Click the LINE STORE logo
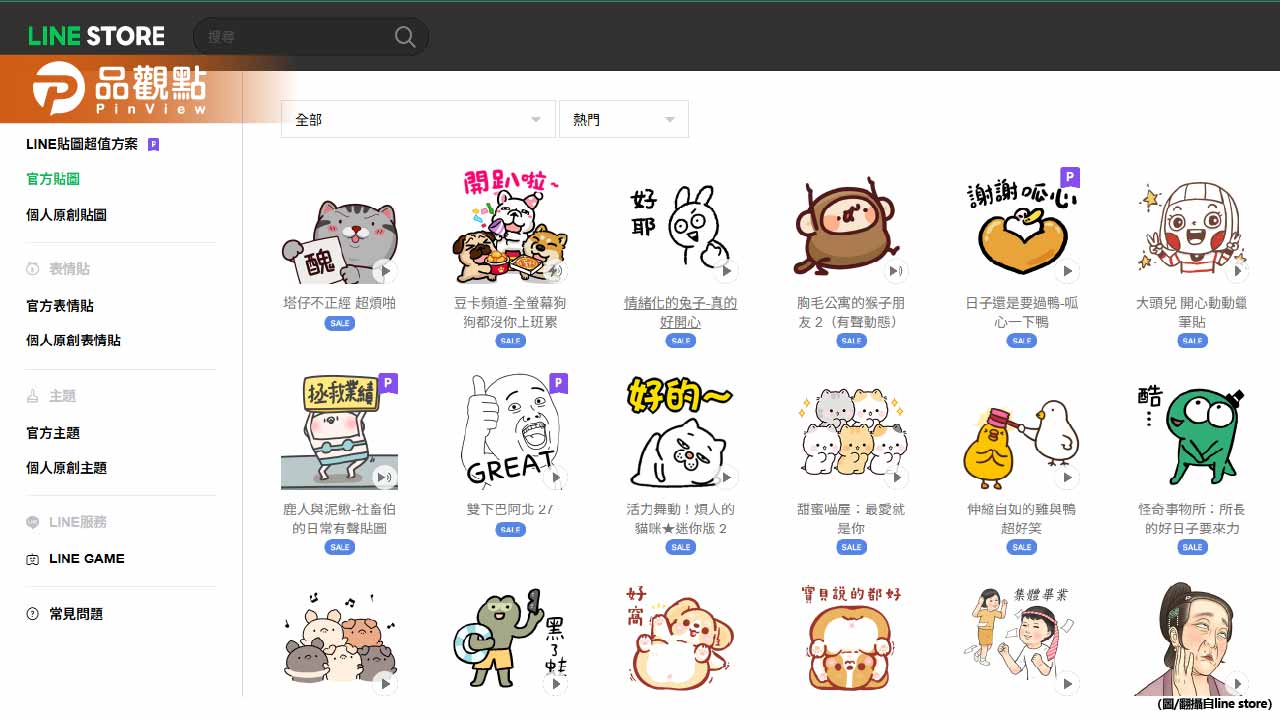Image resolution: width=1280 pixels, height=720 pixels. [x=96, y=37]
